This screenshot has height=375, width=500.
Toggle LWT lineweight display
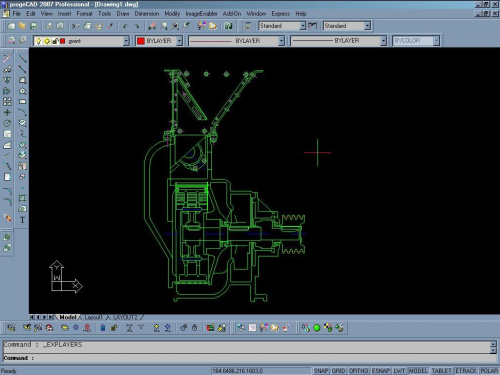[x=399, y=371]
